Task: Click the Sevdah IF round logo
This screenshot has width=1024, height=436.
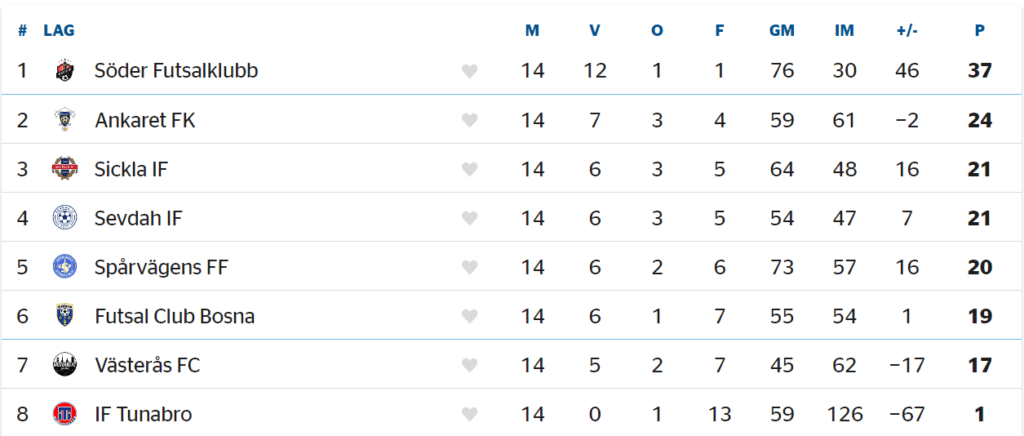Action: 64,218
